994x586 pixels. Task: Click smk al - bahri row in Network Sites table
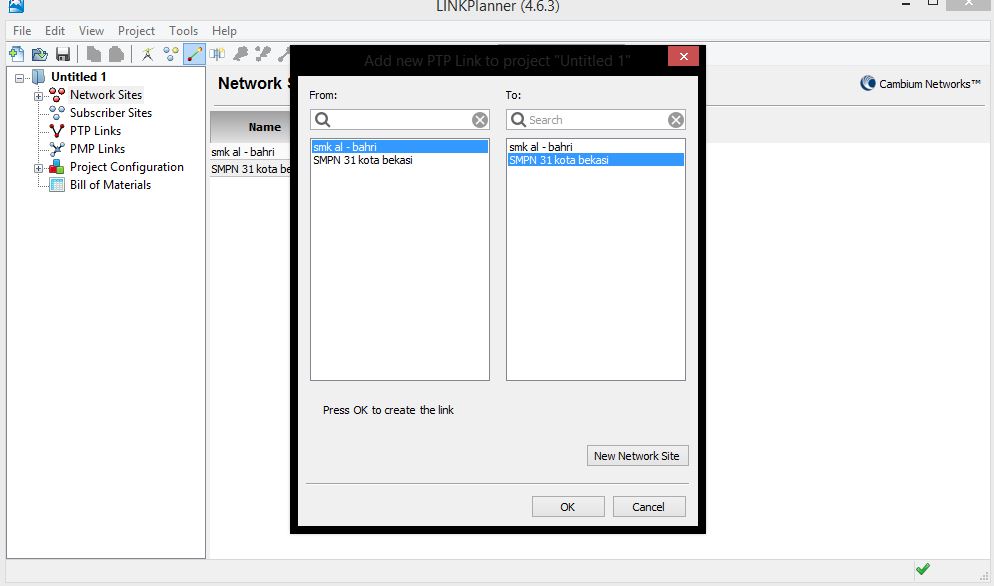coord(250,152)
